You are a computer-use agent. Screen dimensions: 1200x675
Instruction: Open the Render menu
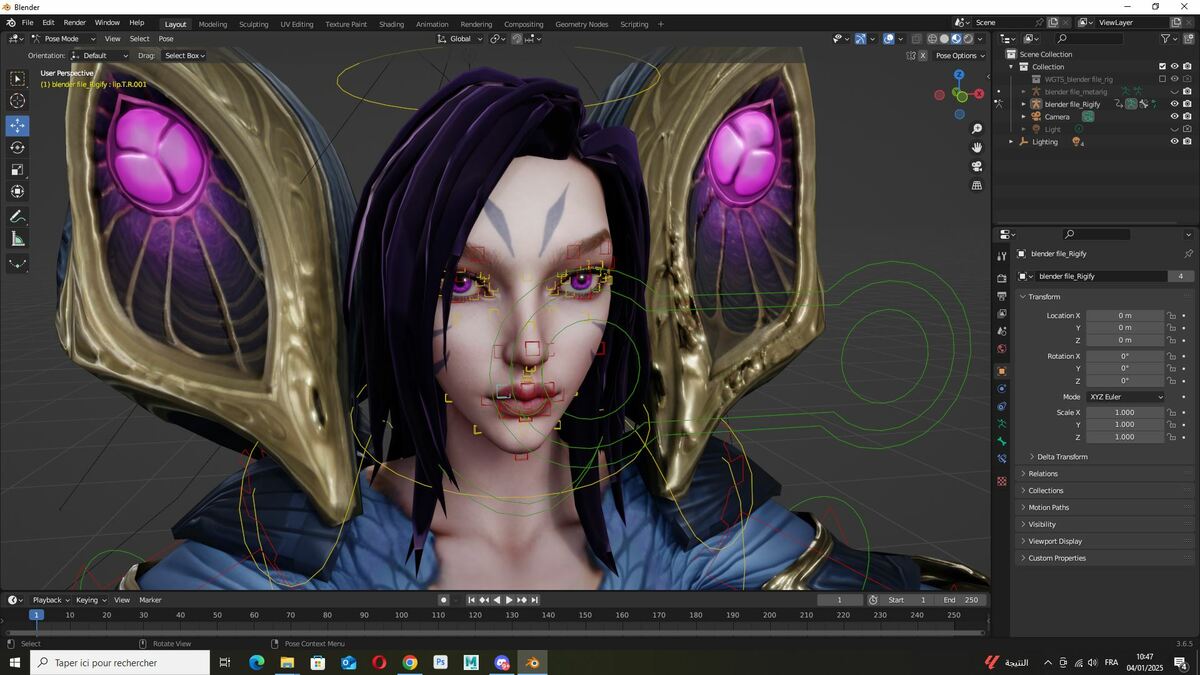(75, 22)
